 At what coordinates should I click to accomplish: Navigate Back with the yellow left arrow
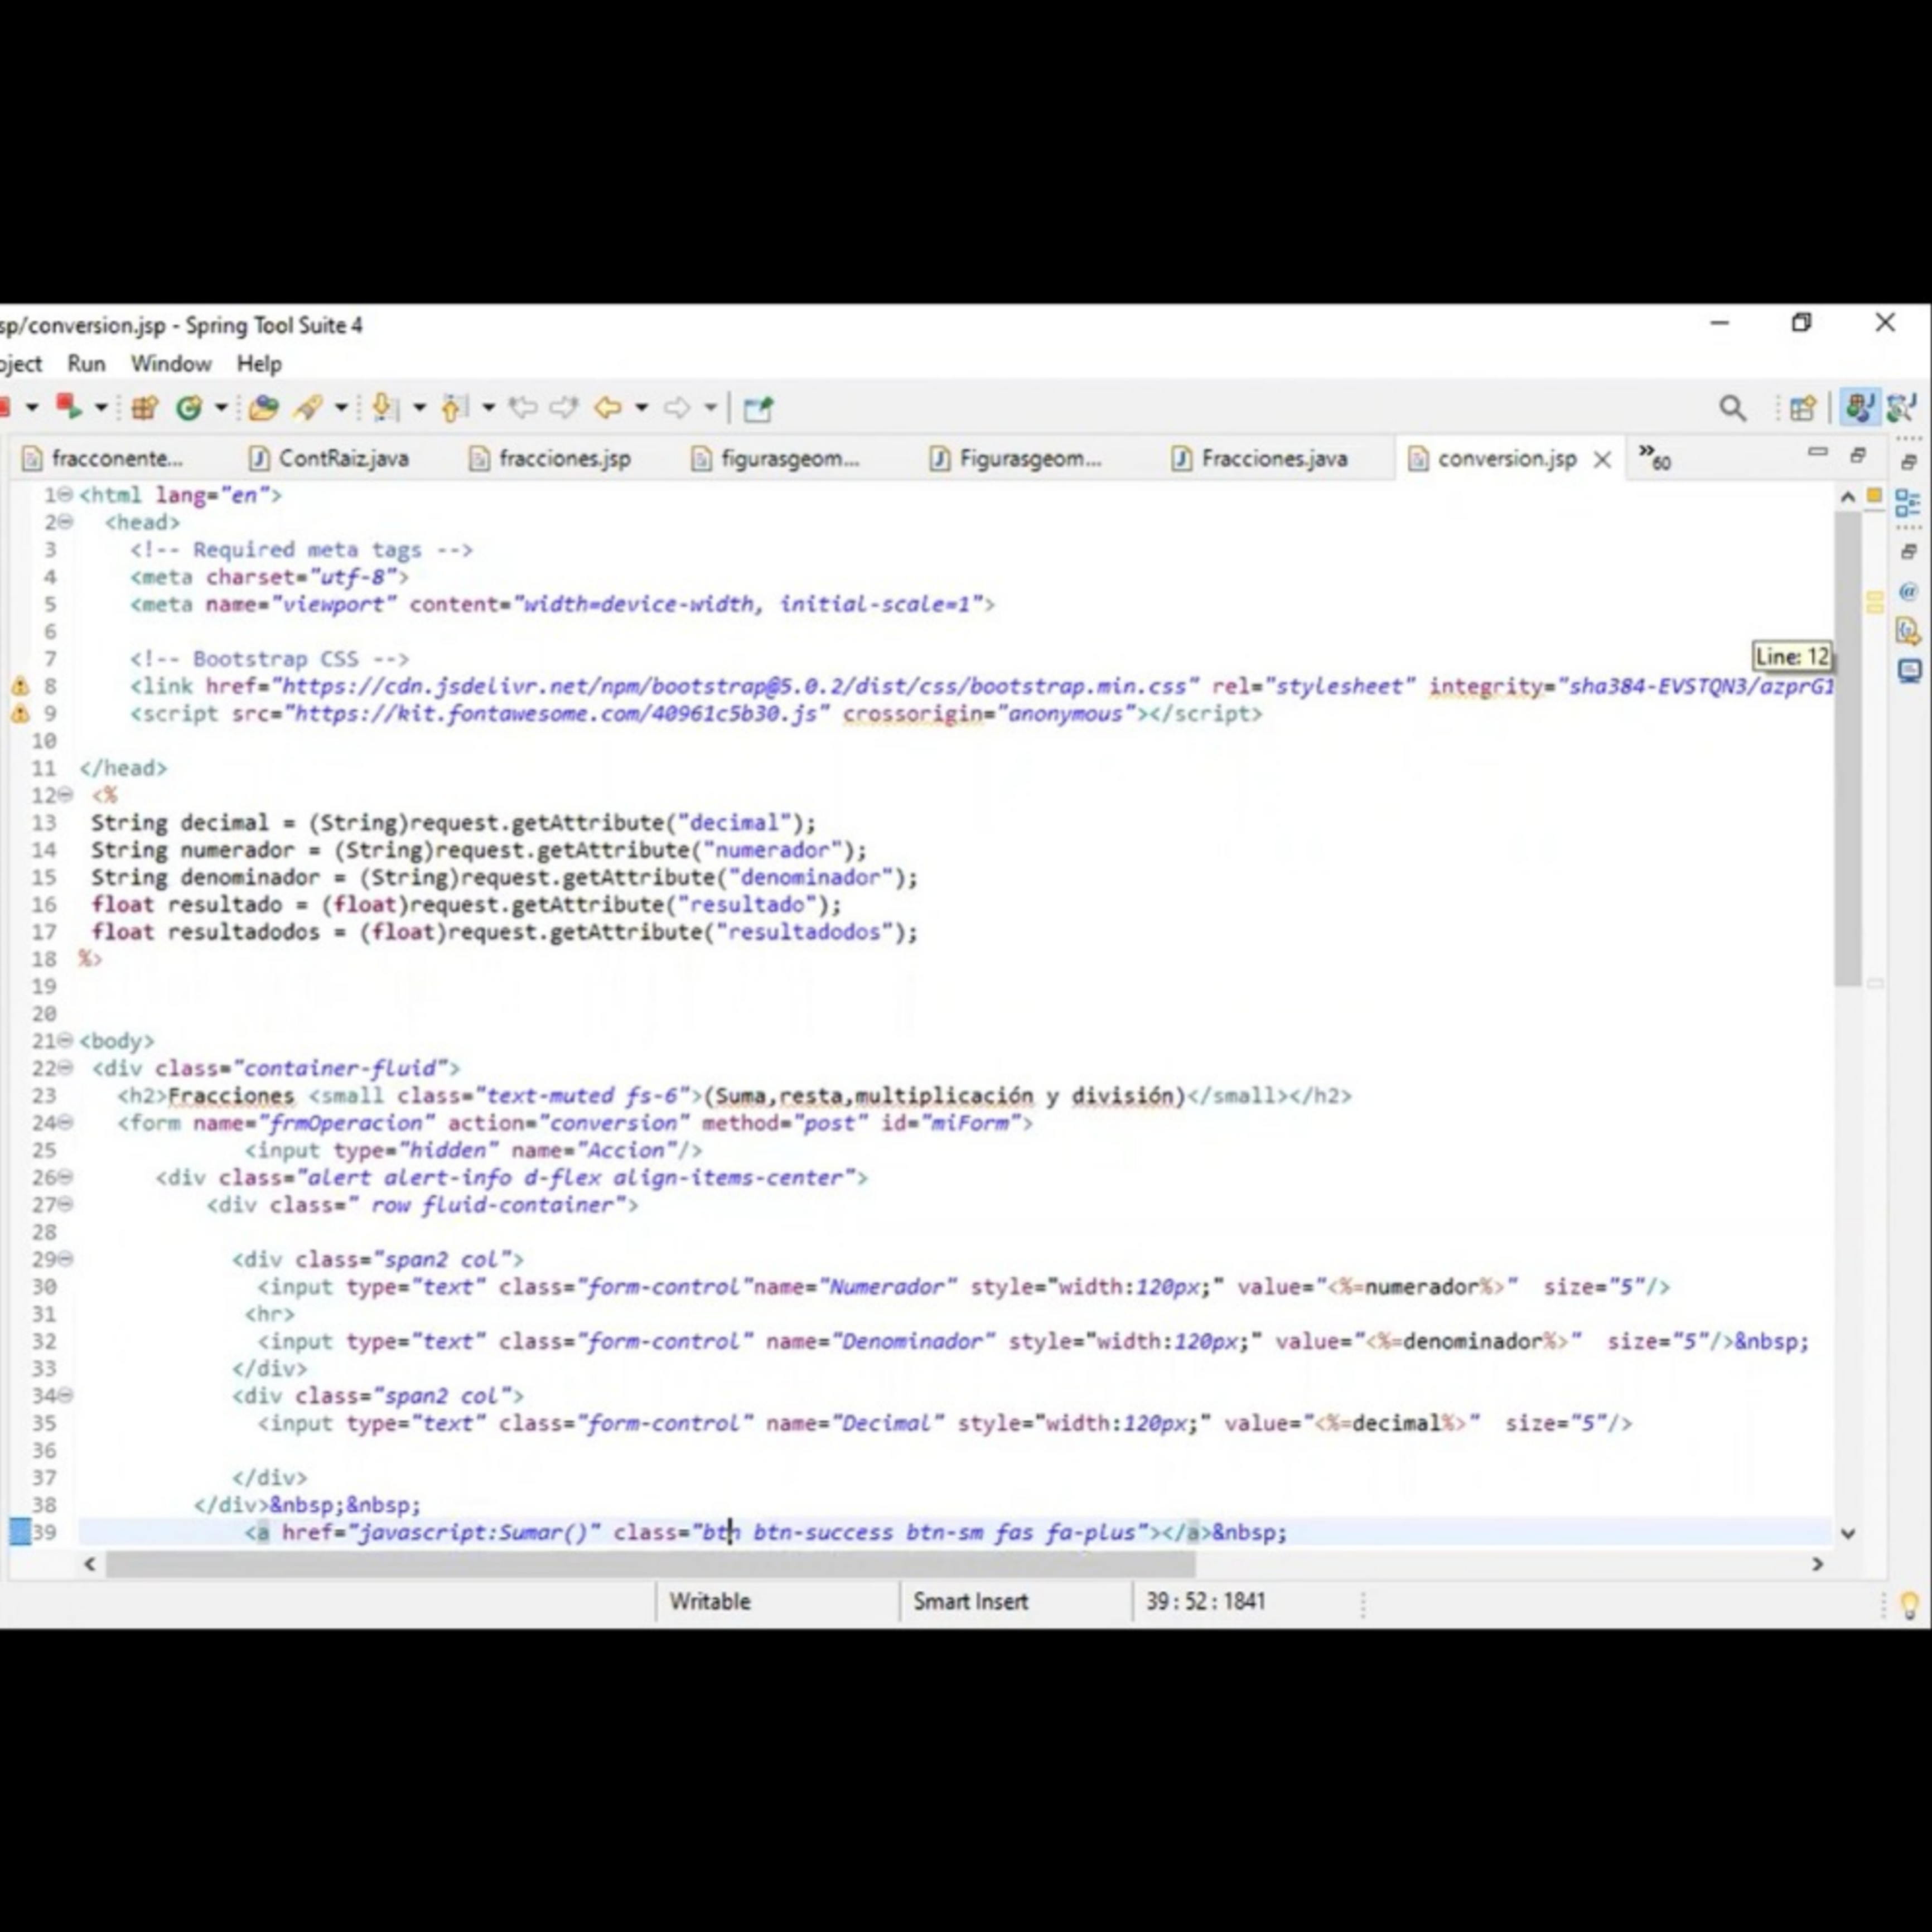(608, 408)
